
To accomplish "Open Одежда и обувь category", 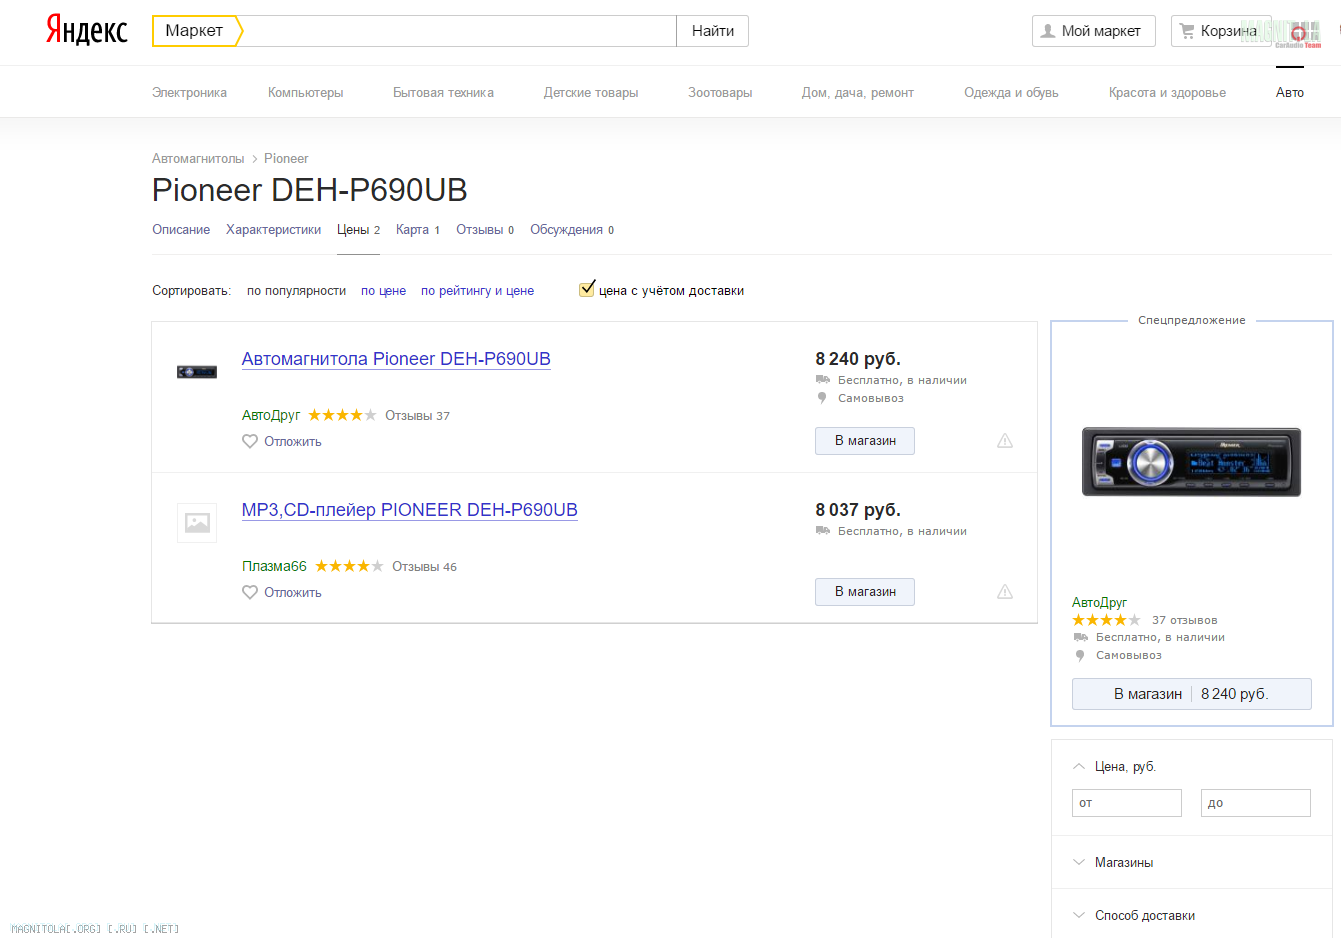I will (1011, 92).
